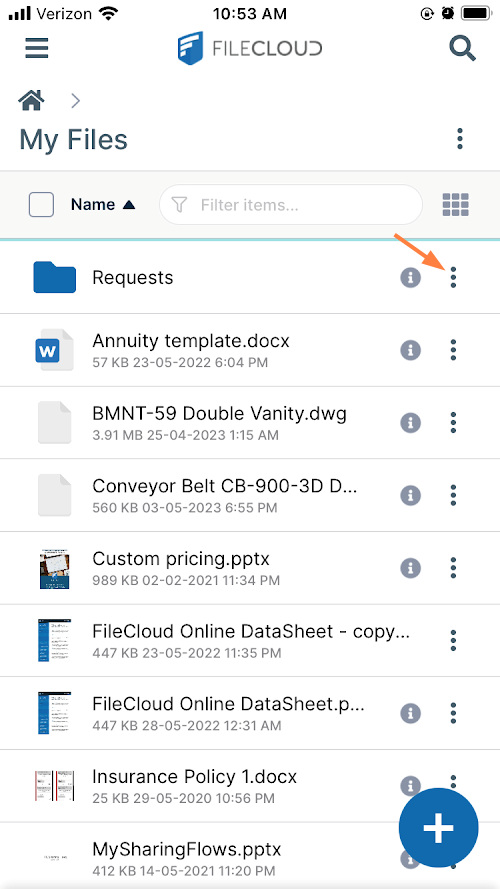Image resolution: width=500 pixels, height=889 pixels.
Task: Open the My Files more options menu
Action: [460, 139]
